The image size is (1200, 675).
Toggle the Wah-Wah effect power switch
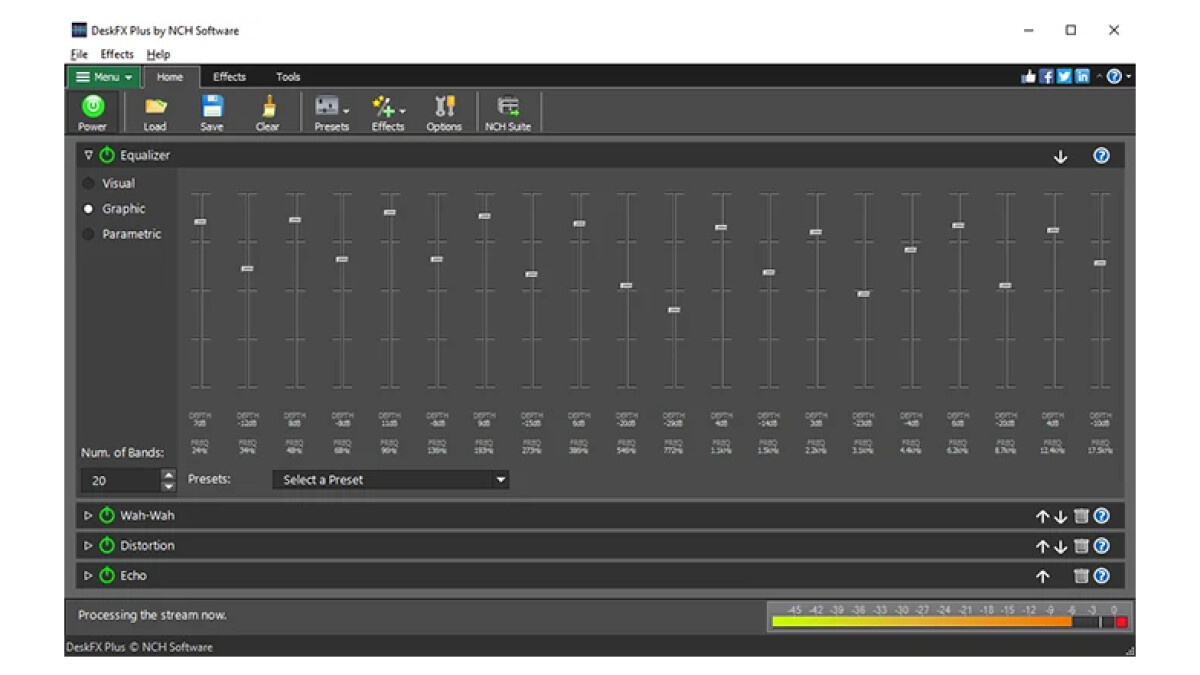click(107, 515)
